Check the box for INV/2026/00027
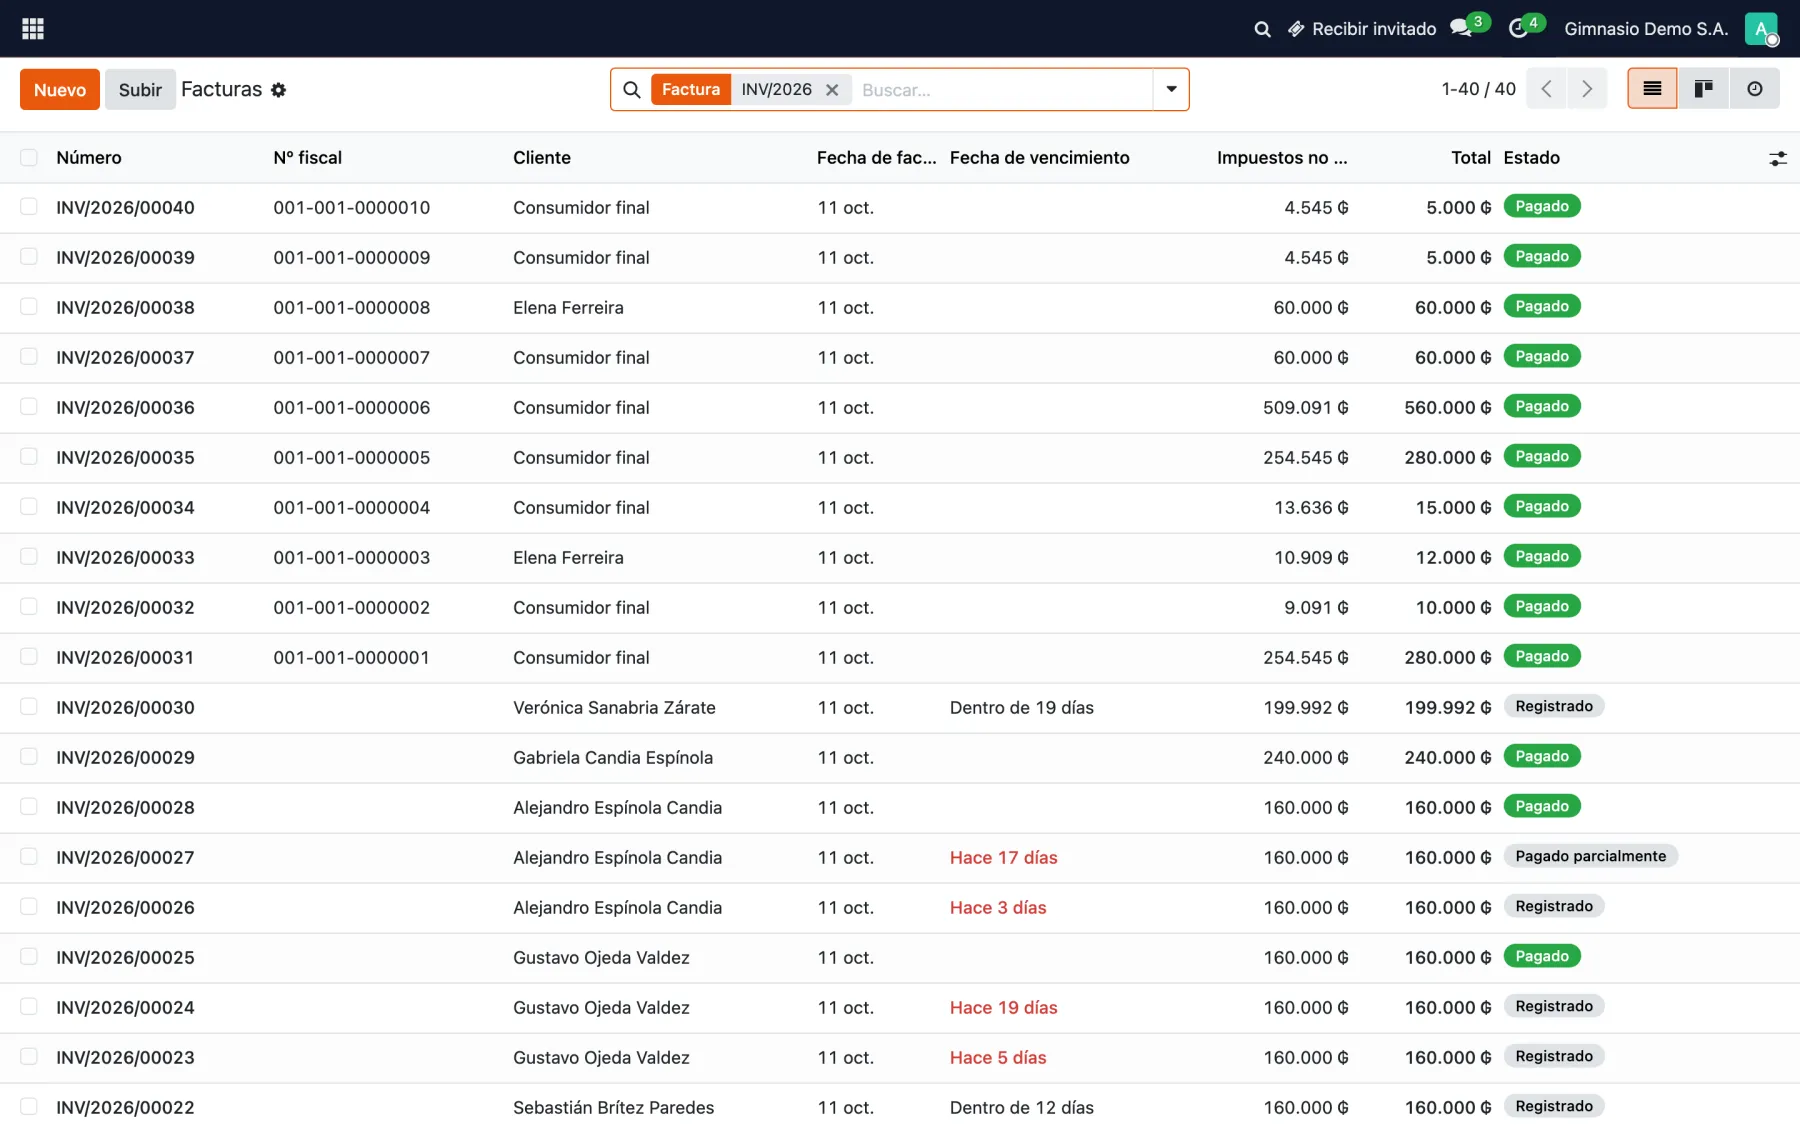The width and height of the screenshot is (1800, 1125). (x=29, y=857)
